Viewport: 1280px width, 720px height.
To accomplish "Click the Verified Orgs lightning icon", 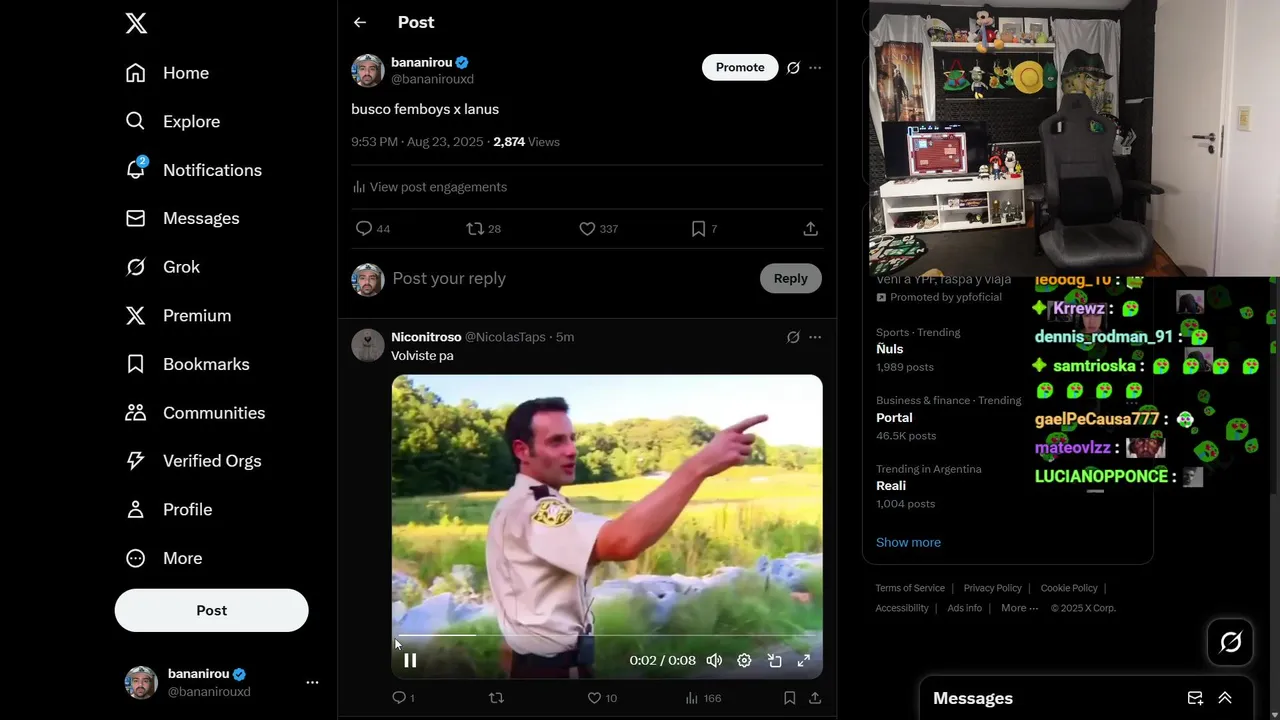I will (136, 461).
